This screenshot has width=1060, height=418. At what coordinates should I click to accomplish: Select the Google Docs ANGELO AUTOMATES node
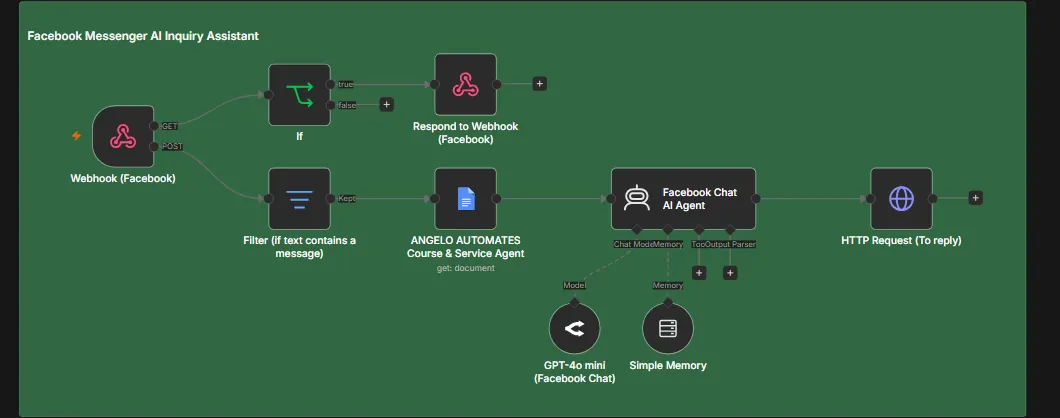pyautogui.click(x=465, y=199)
